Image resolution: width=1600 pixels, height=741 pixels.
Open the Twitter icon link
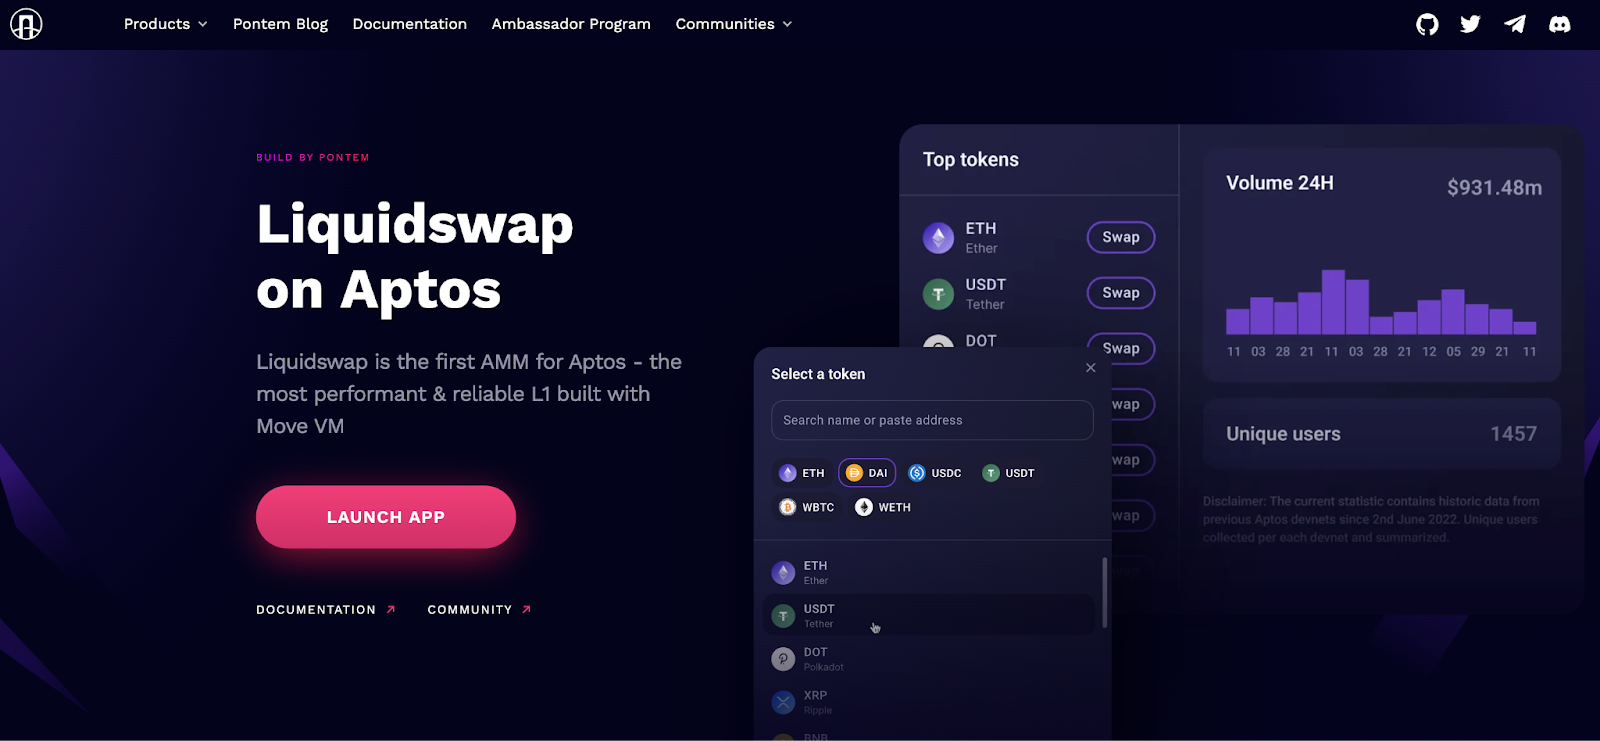pos(1470,24)
